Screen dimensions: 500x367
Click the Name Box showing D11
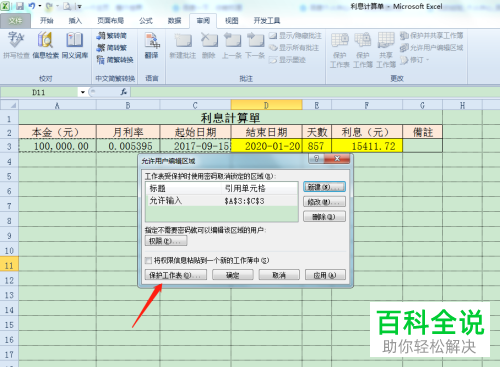[39, 92]
